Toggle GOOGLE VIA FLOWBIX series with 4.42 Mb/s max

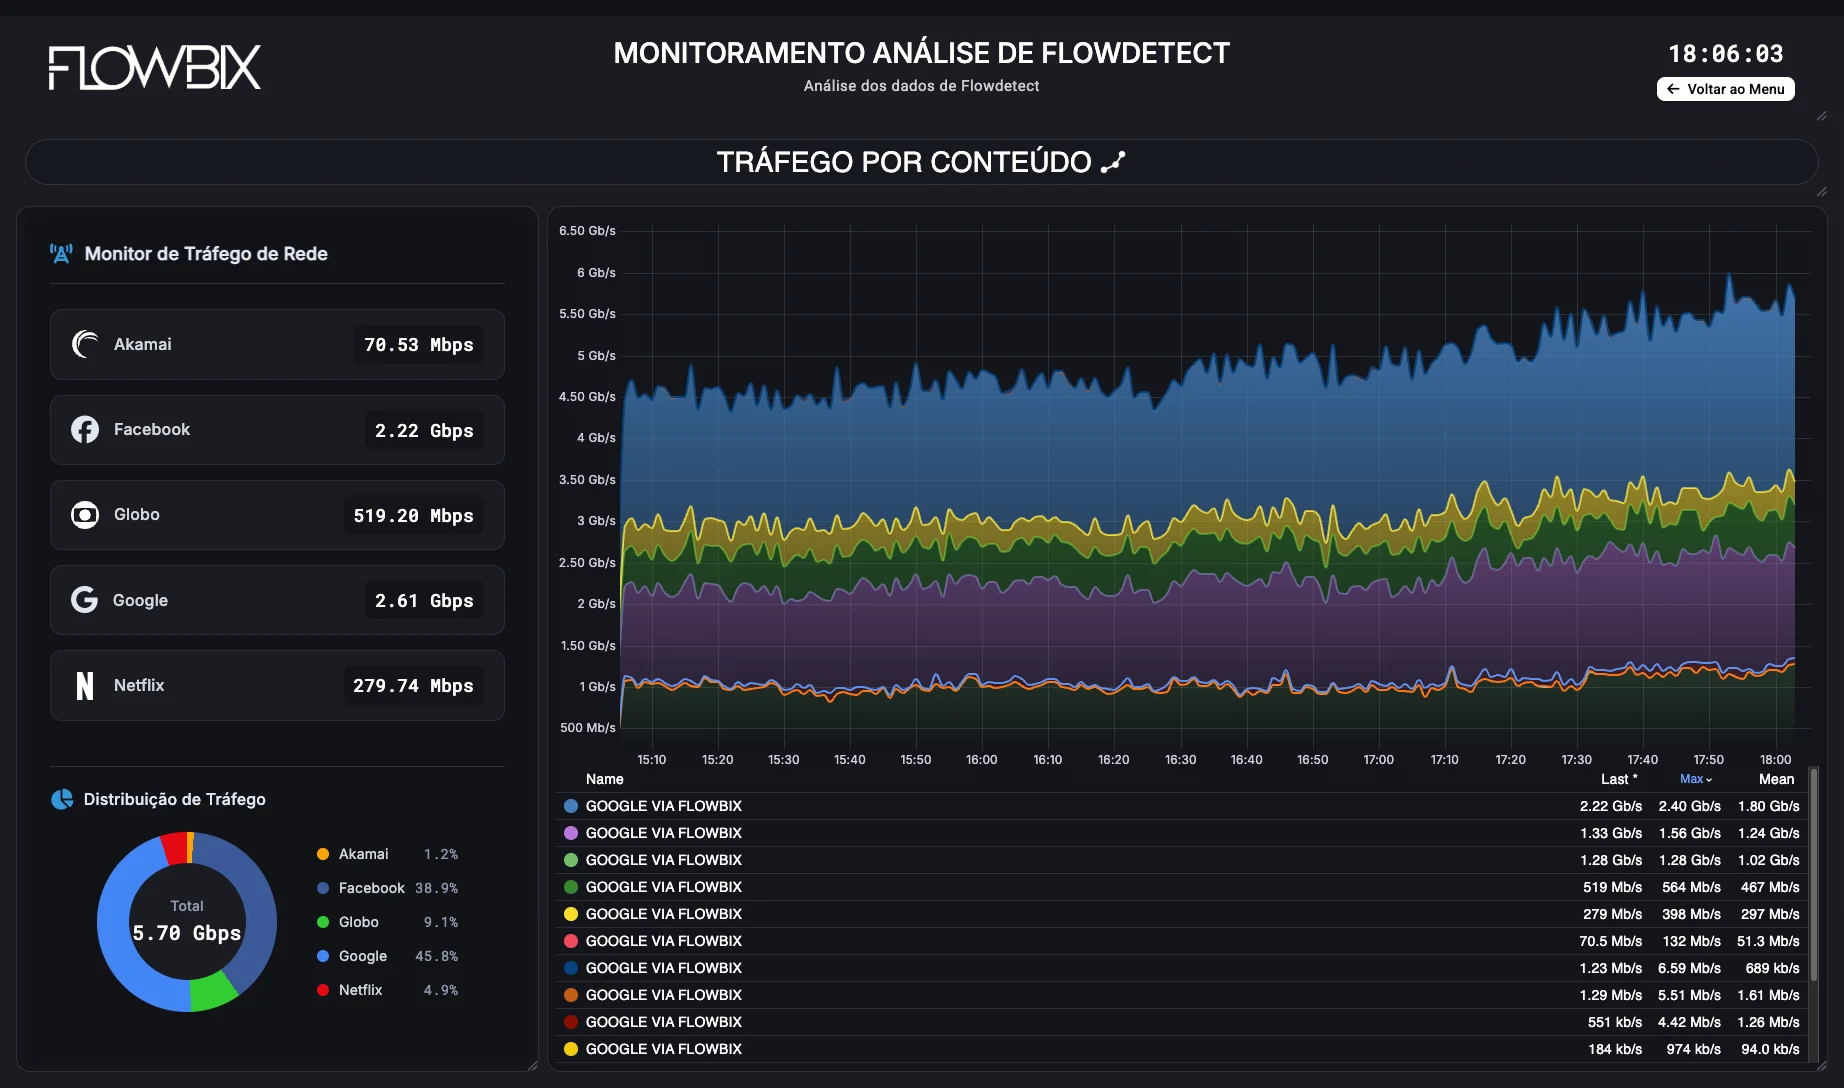pyautogui.click(x=664, y=1022)
